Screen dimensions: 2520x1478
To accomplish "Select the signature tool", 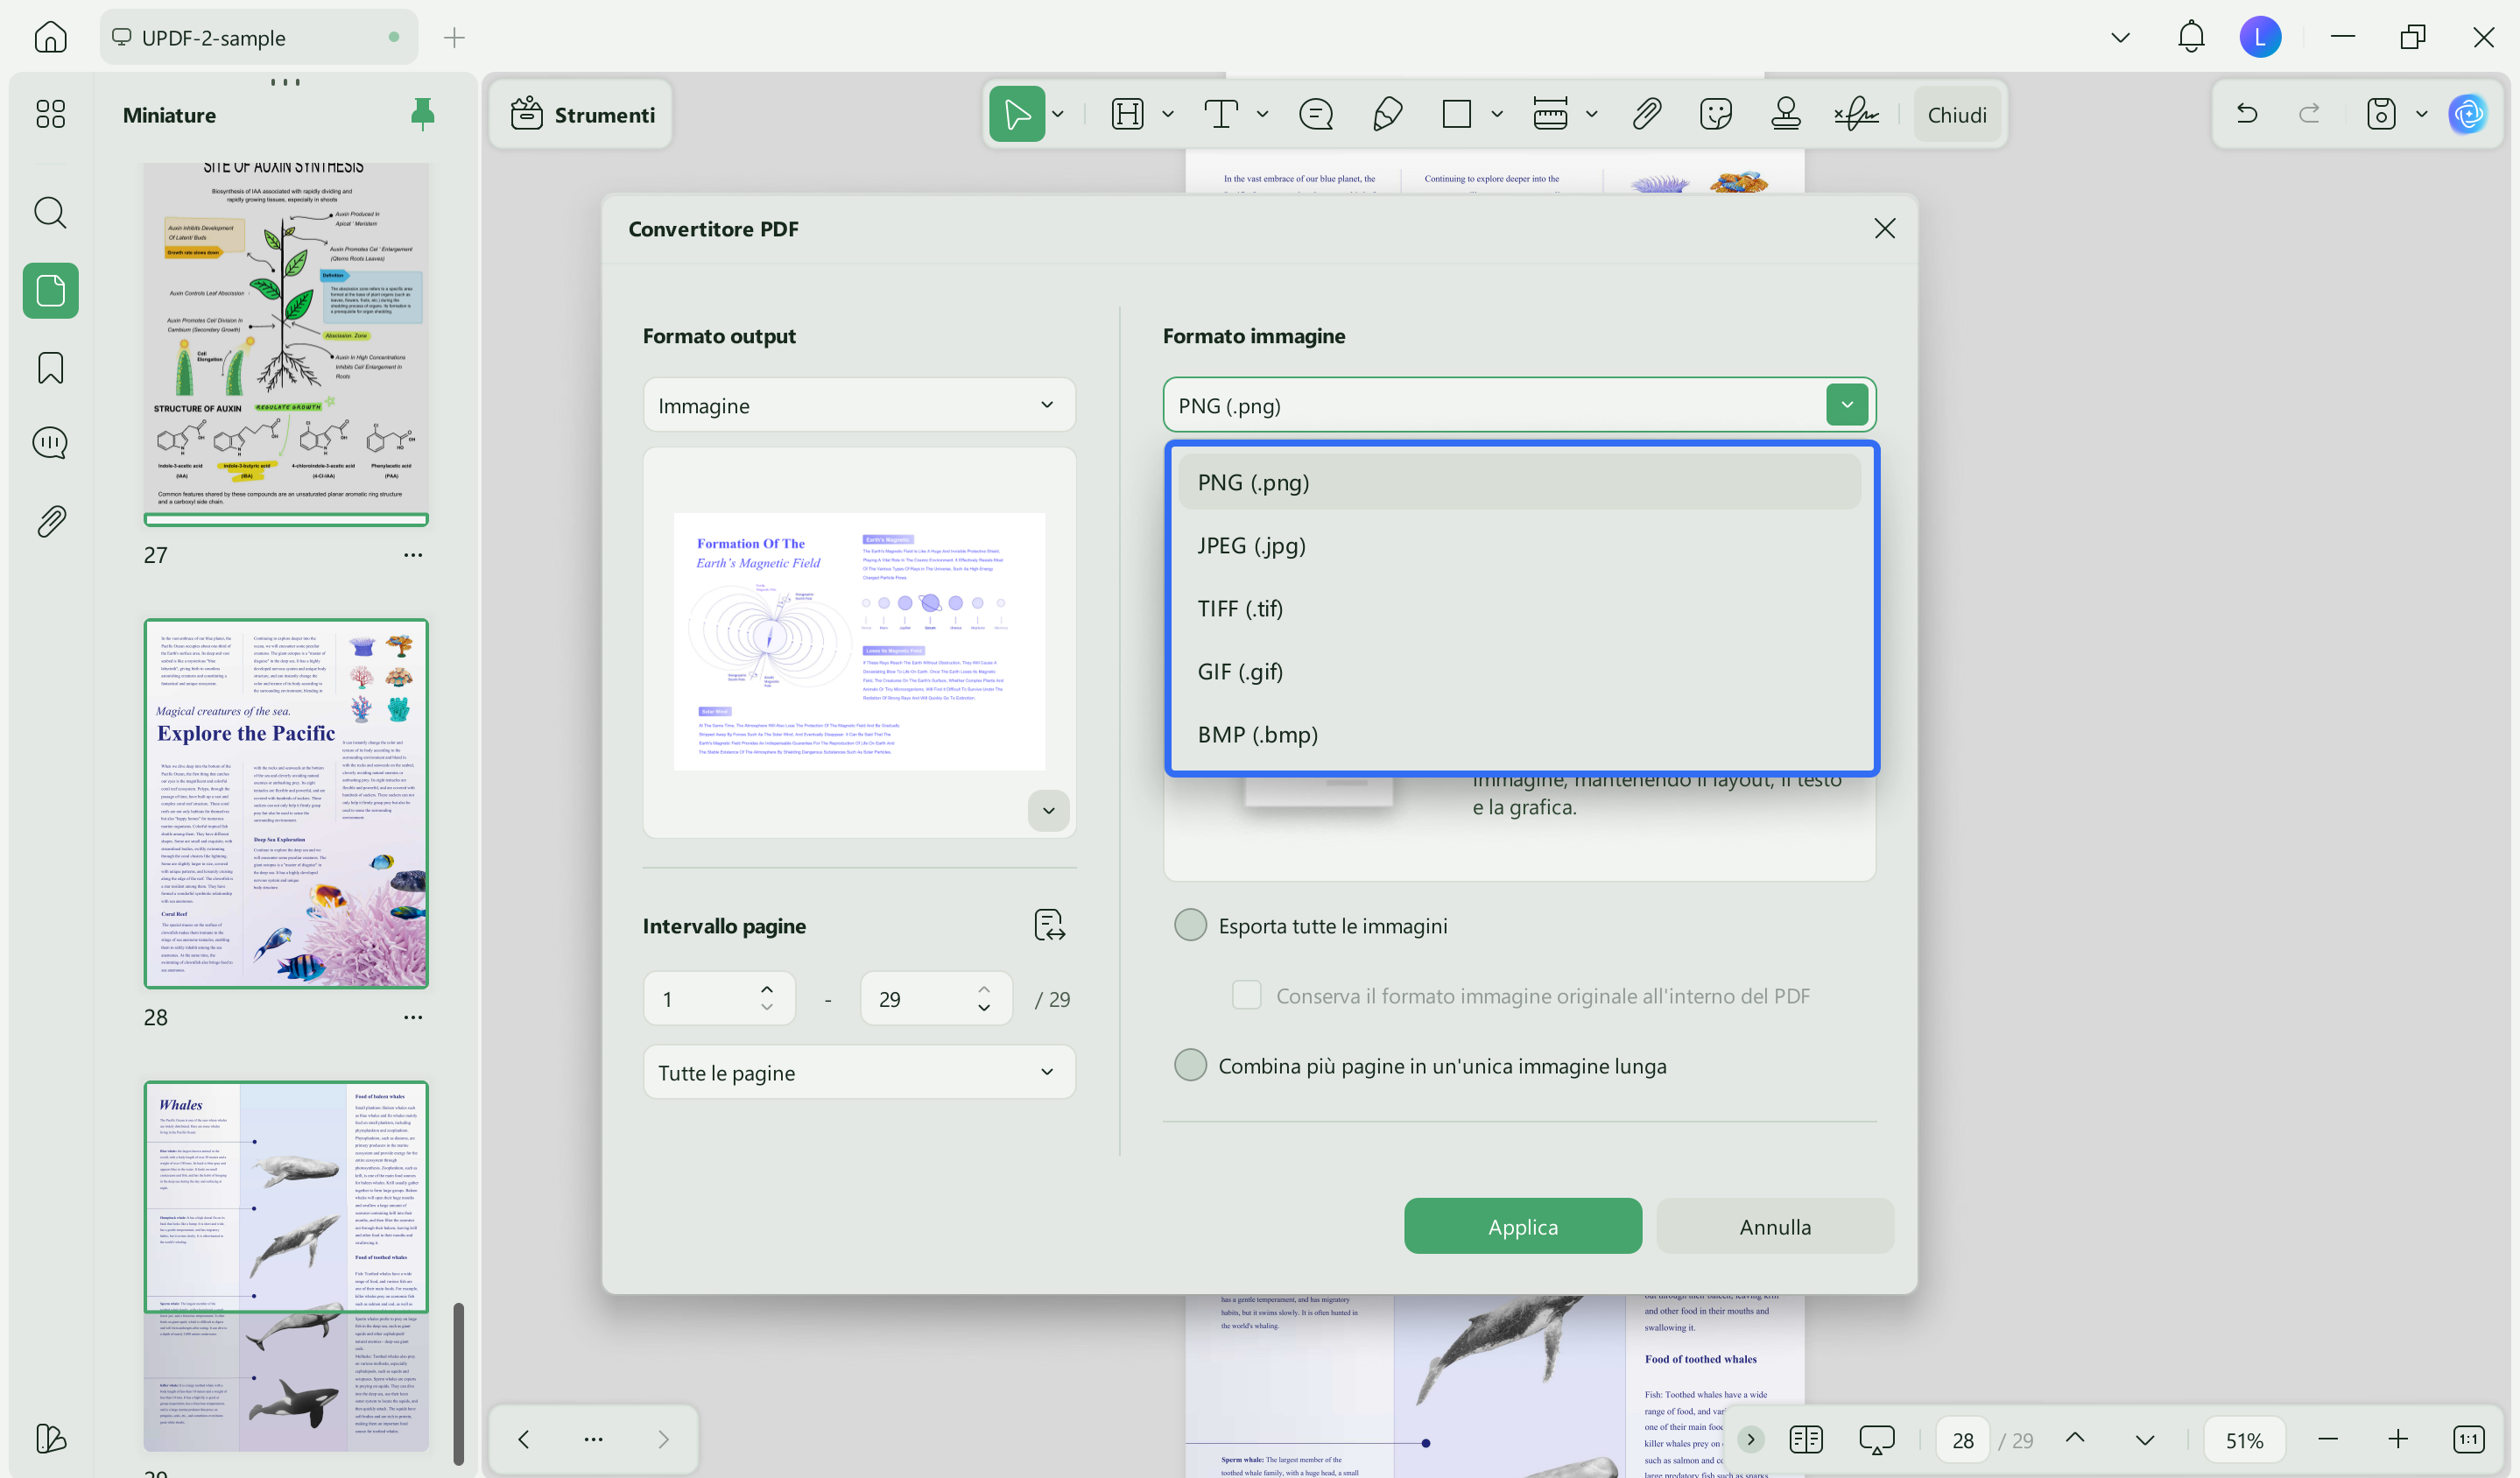I will 1856,114.
